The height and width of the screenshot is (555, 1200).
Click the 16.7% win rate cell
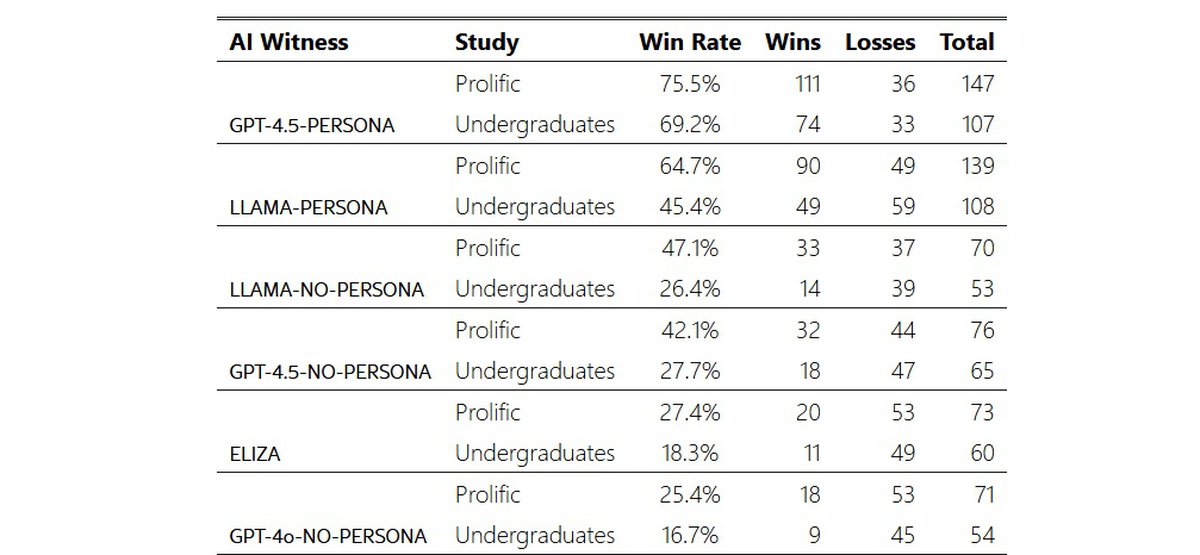[x=691, y=535]
